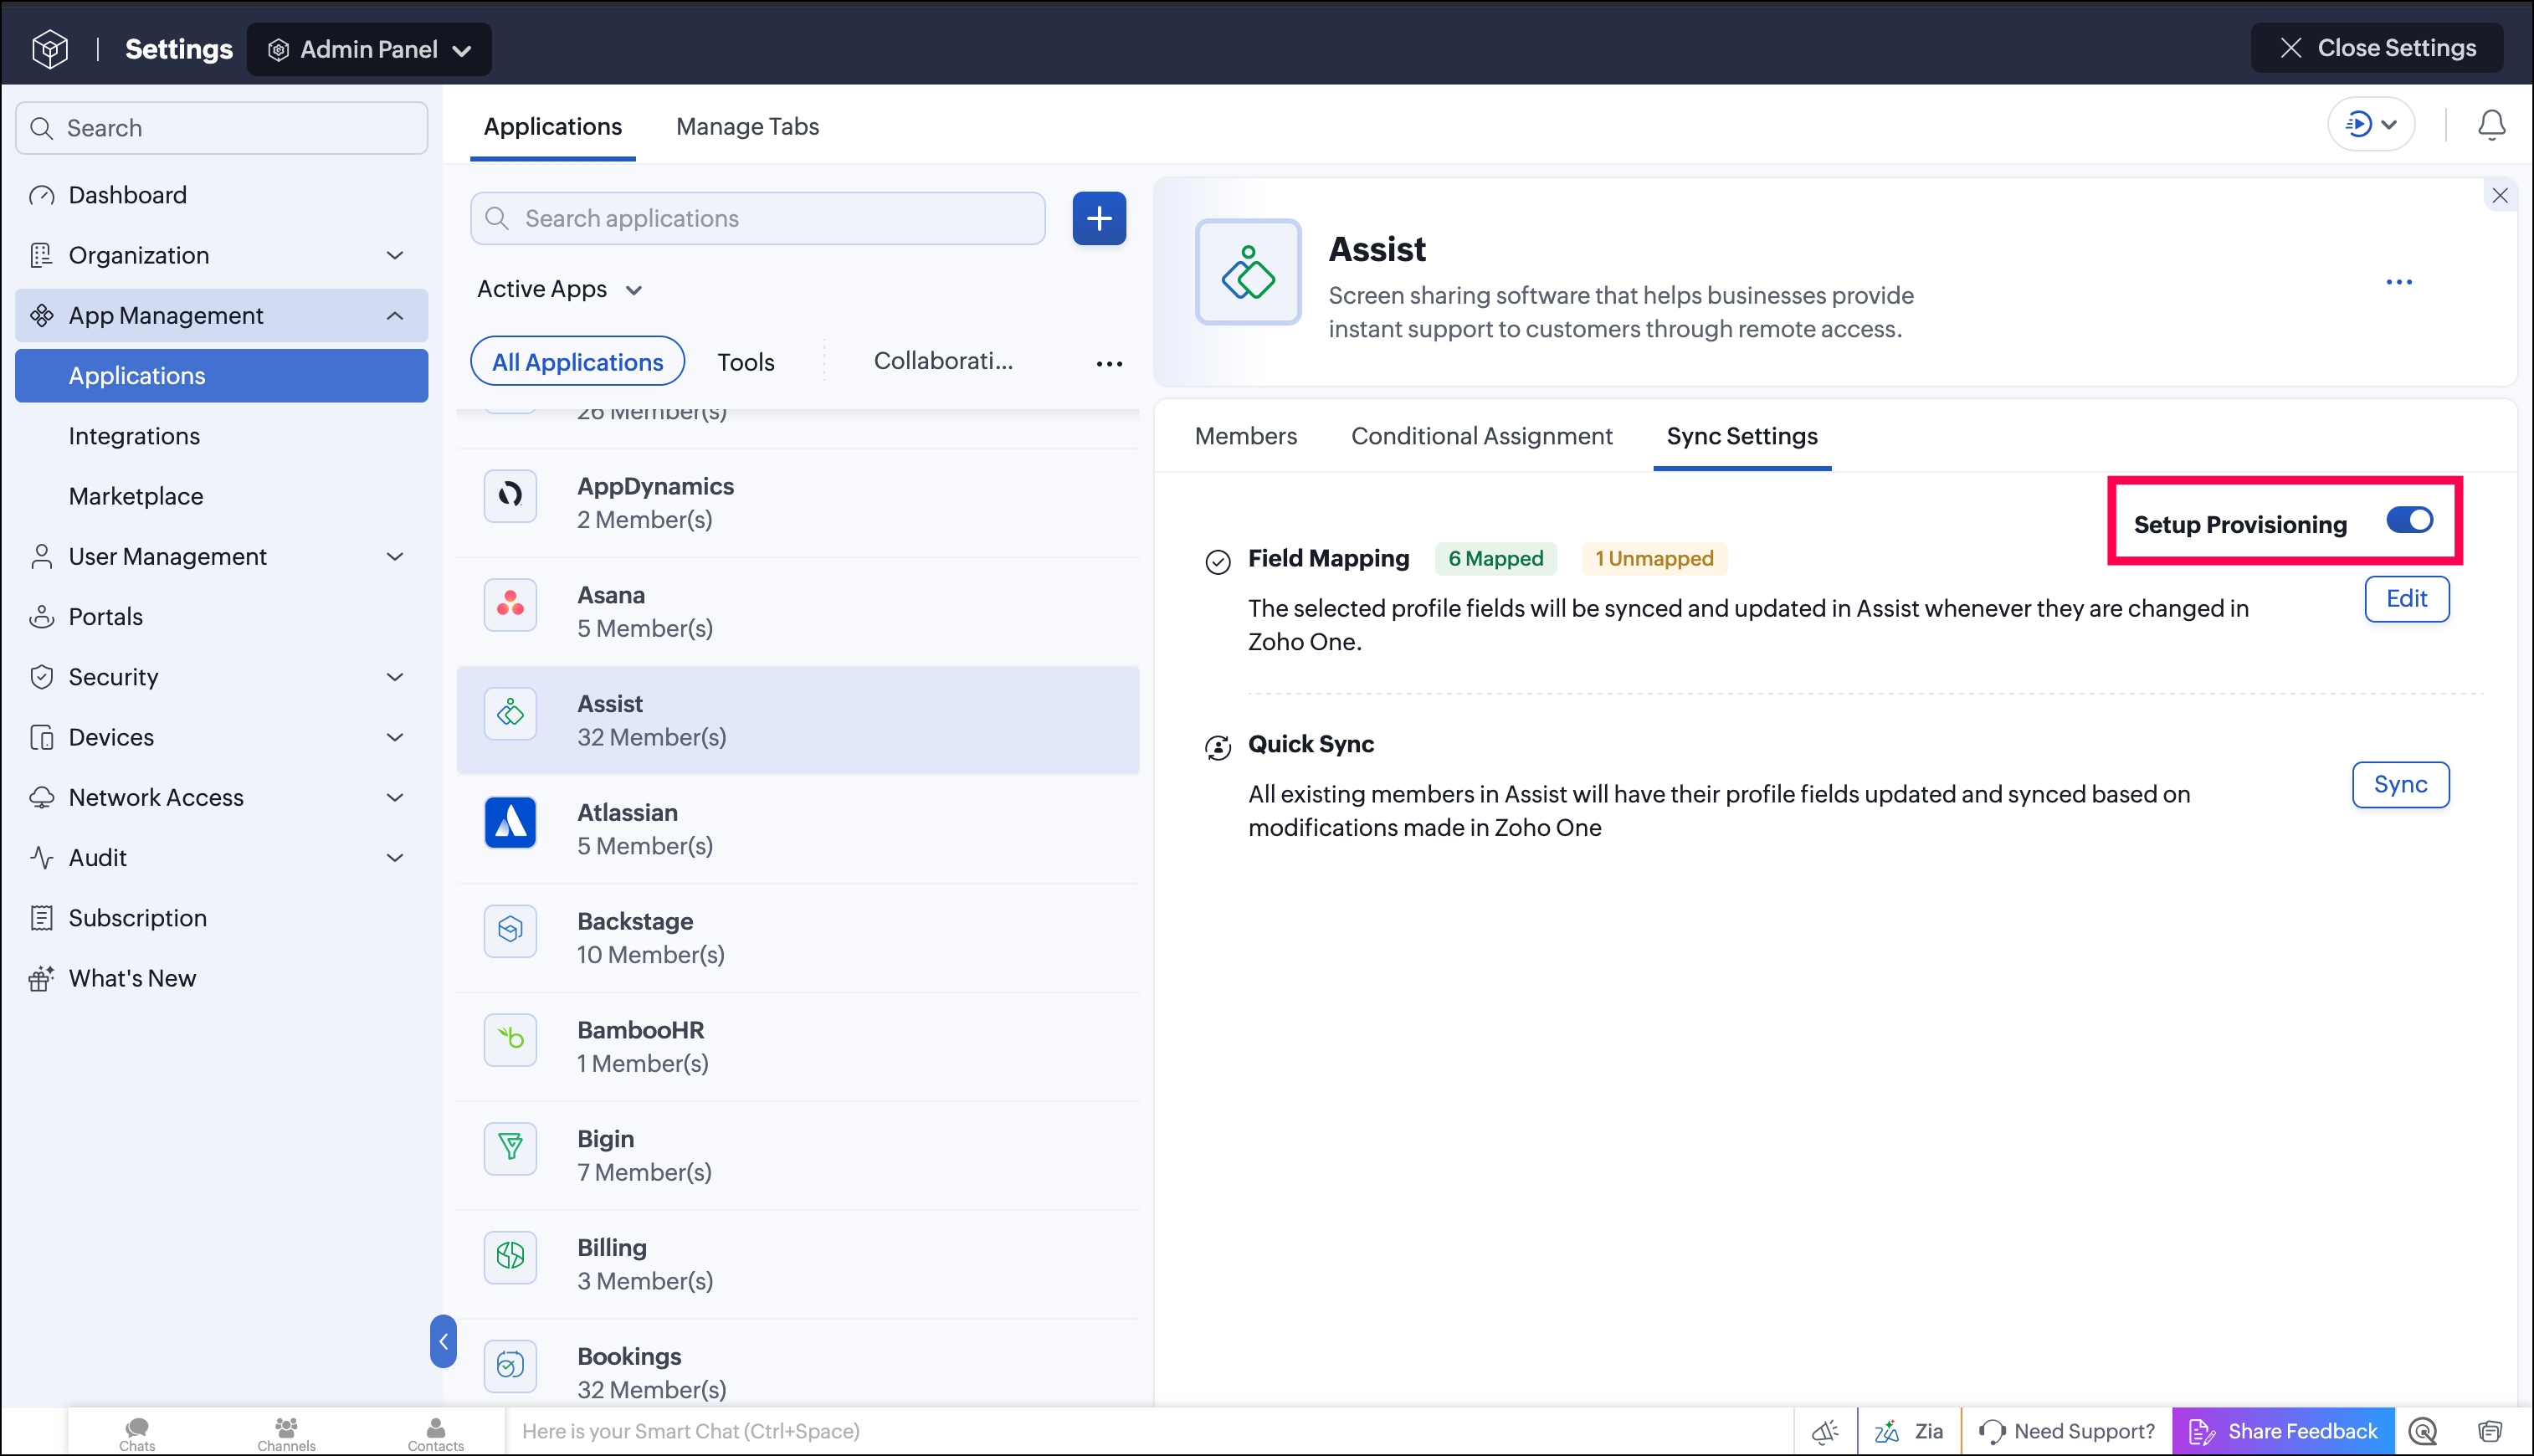
Task: Click the Bigin app icon
Action: point(510,1148)
